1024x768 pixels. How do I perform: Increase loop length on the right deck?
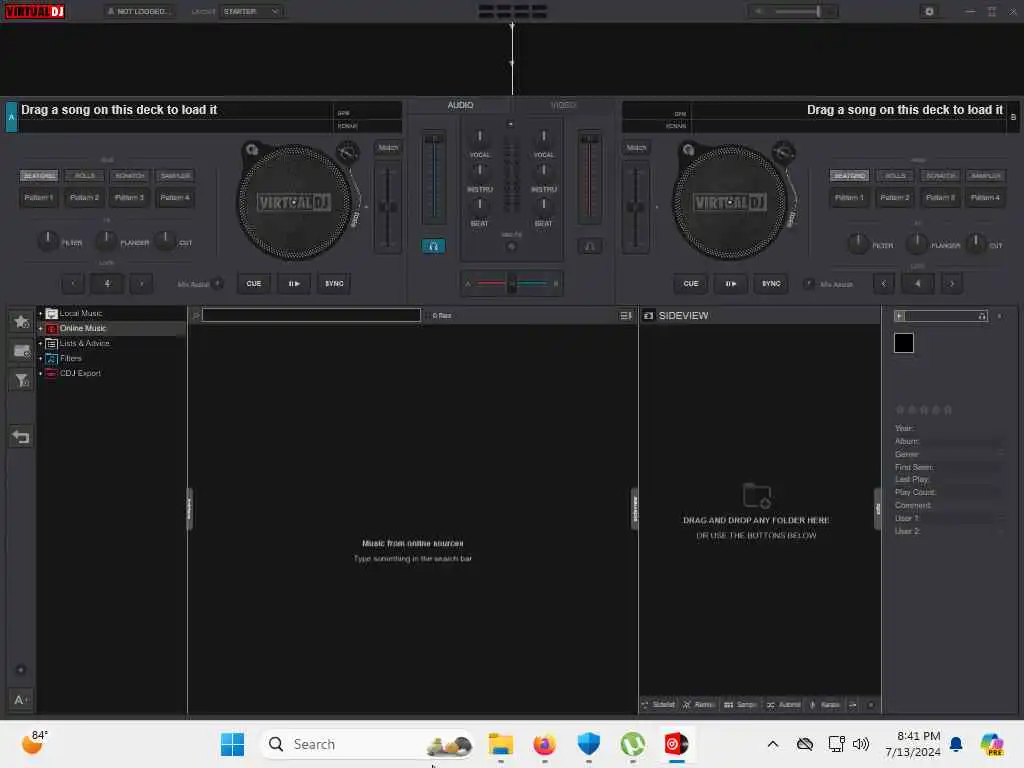952,283
